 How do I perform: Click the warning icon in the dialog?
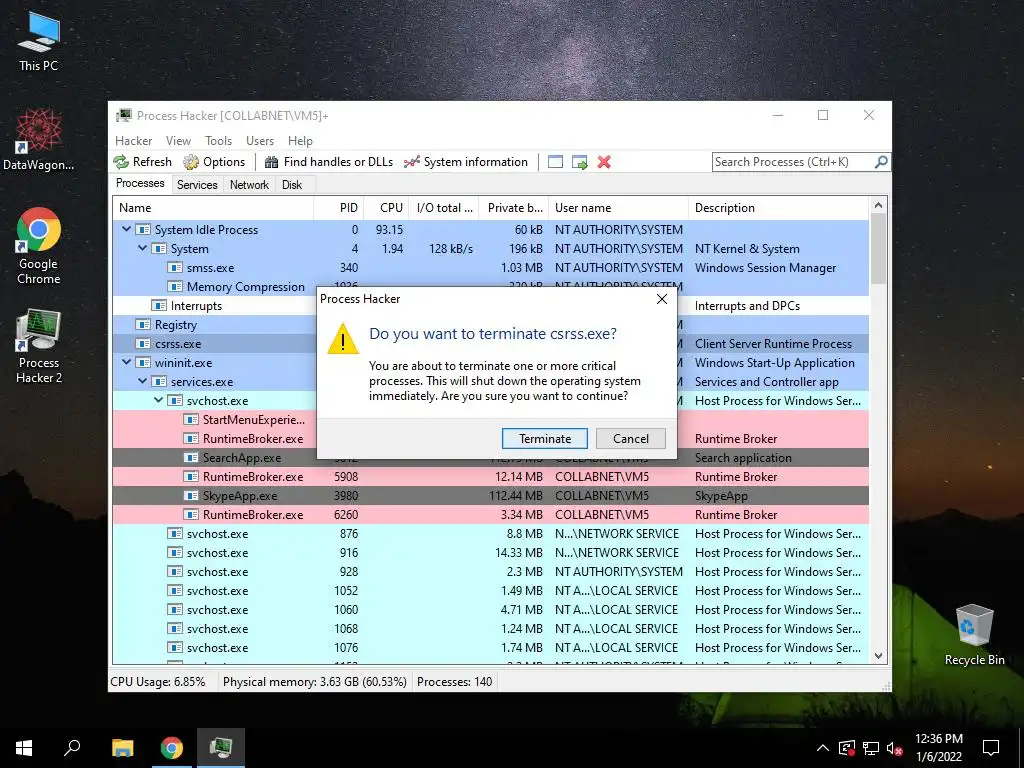pyautogui.click(x=343, y=340)
